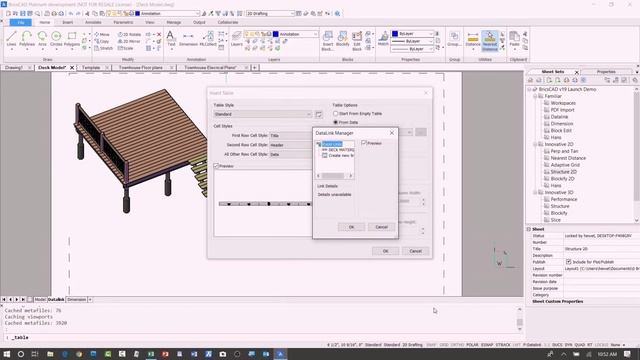The width and height of the screenshot is (640, 360).
Task: Select the Polylines tool in Draw panel
Action: click(27, 39)
